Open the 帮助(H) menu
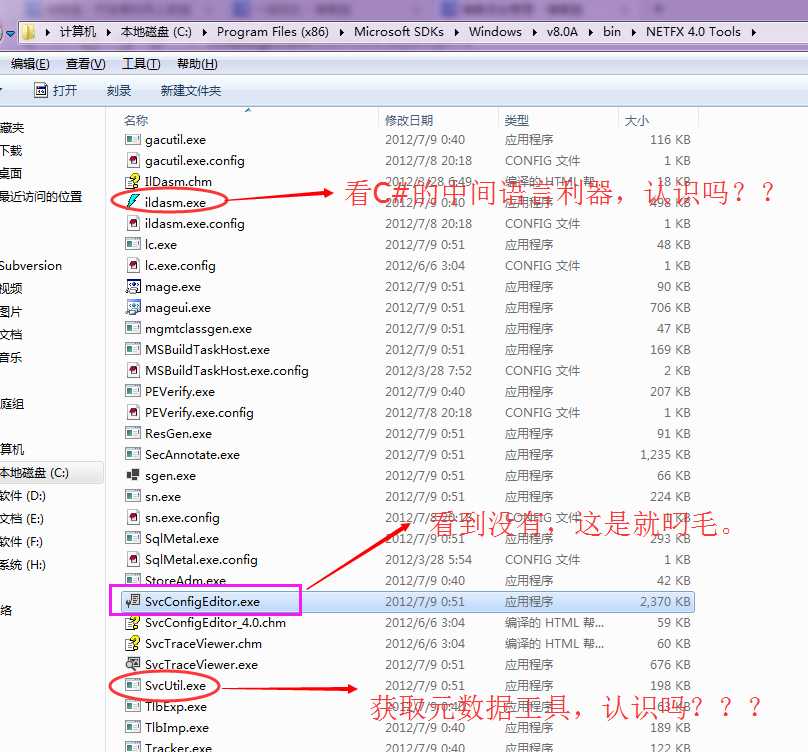Viewport: 808px width, 752px height. 197,64
